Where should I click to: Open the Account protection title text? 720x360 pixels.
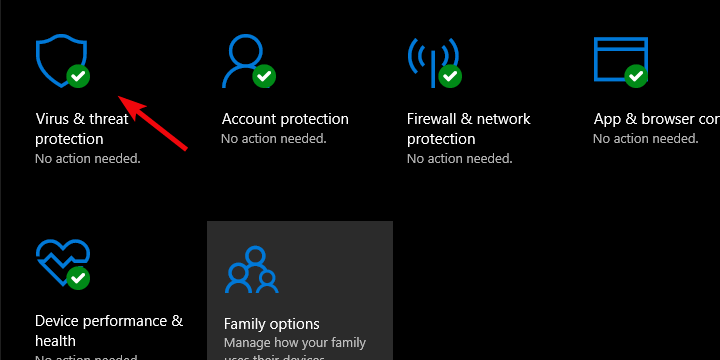click(x=285, y=119)
